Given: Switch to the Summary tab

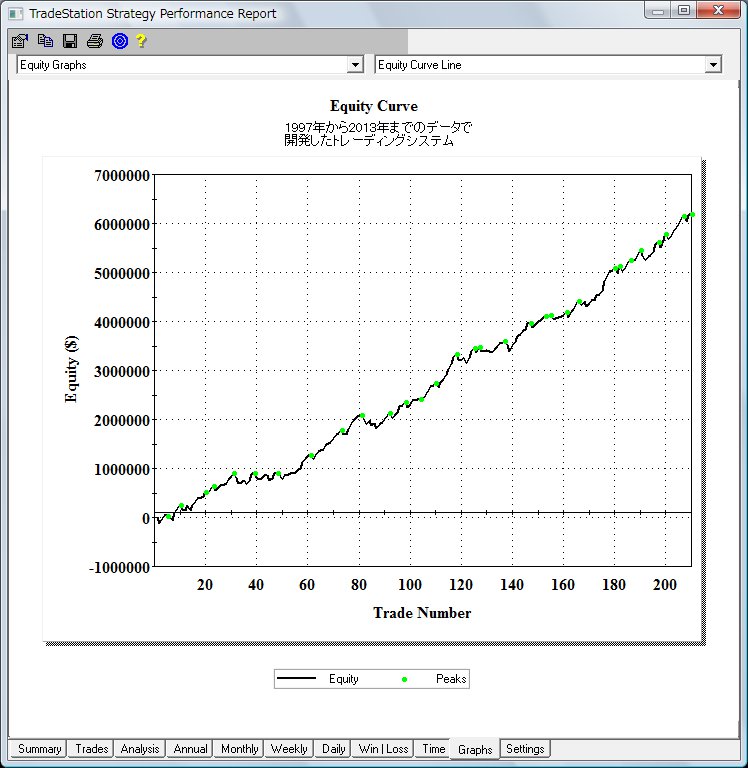Looking at the screenshot, I should pos(39,749).
